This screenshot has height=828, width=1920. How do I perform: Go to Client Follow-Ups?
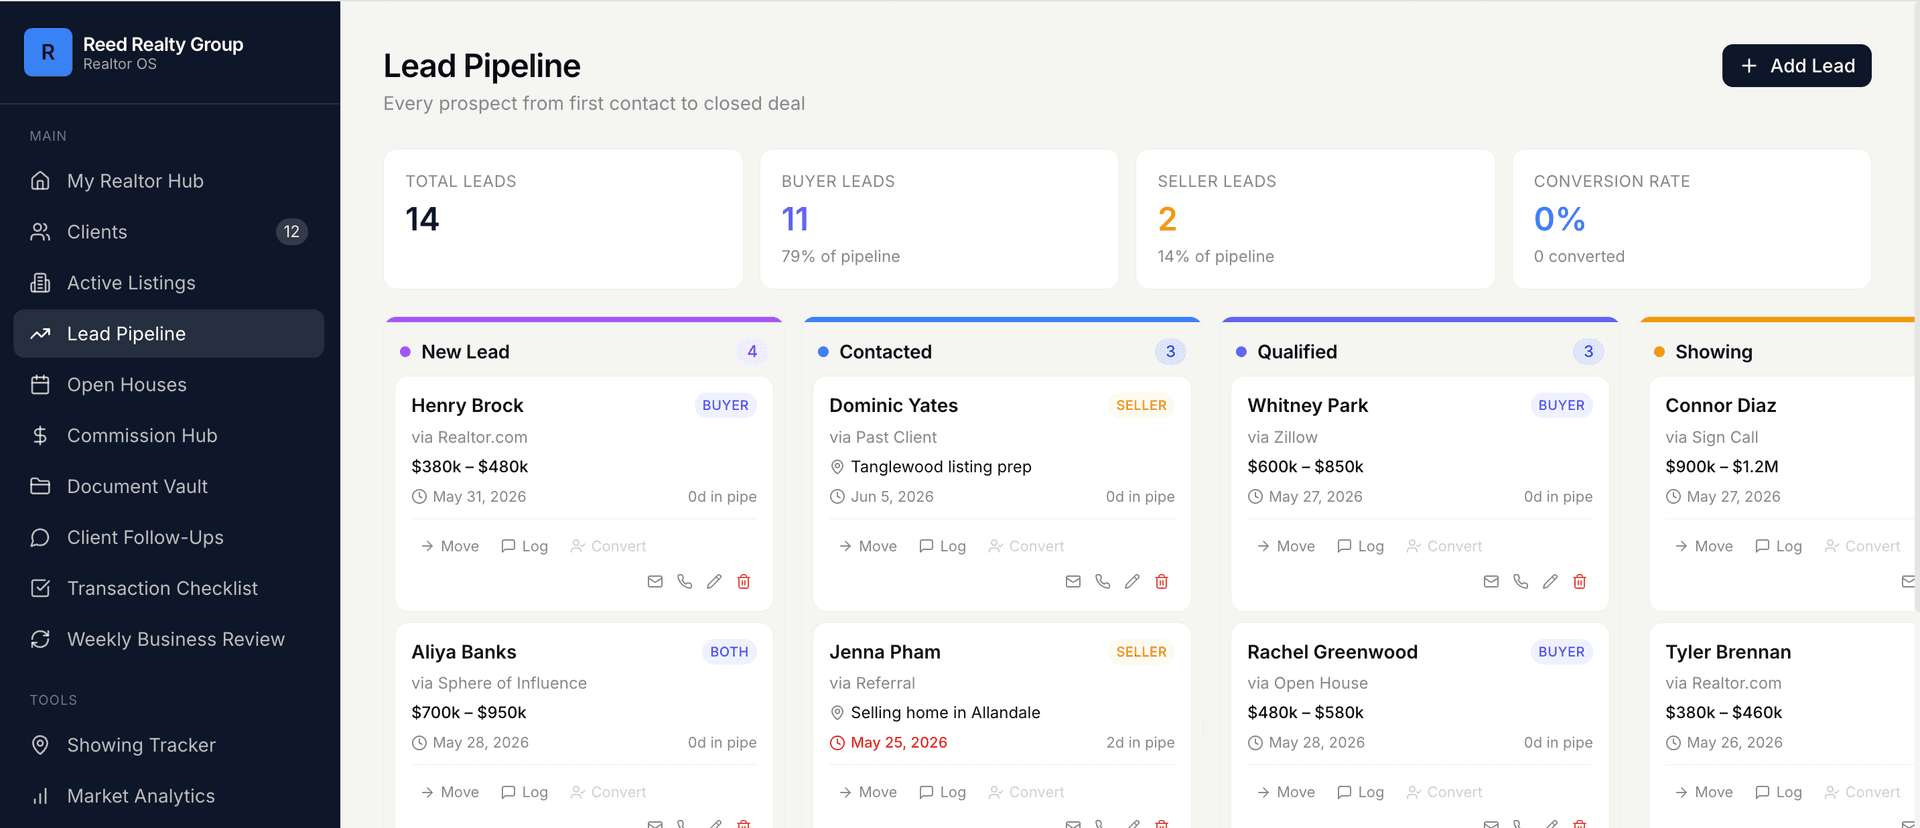168,538
